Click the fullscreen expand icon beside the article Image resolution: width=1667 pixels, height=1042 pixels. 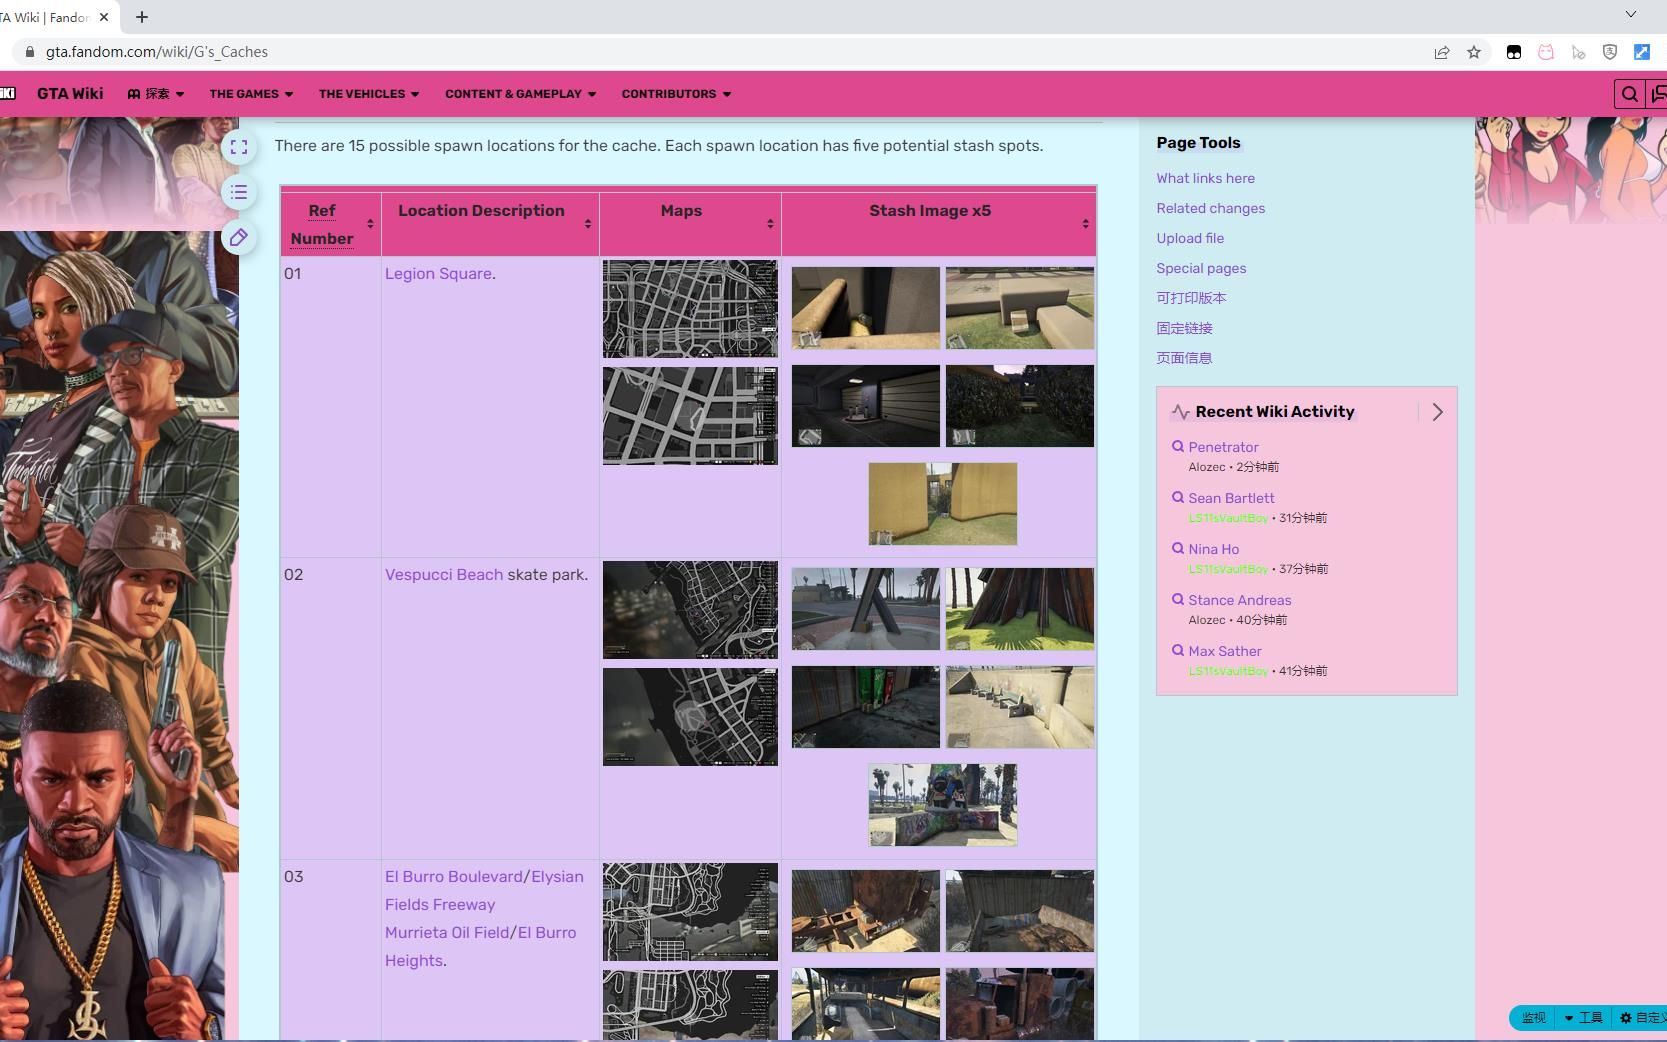point(239,147)
